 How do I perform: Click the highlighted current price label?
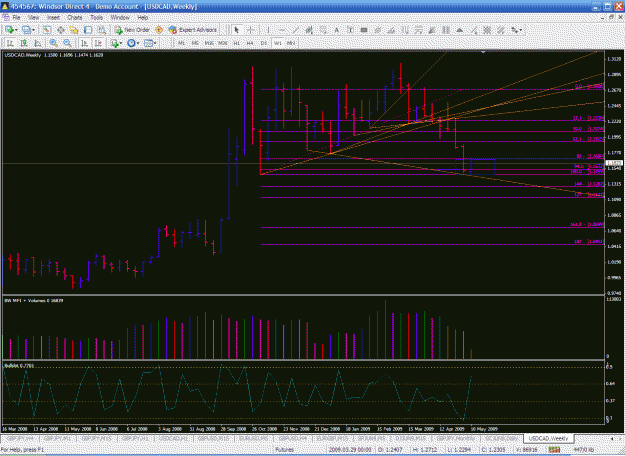click(613, 163)
